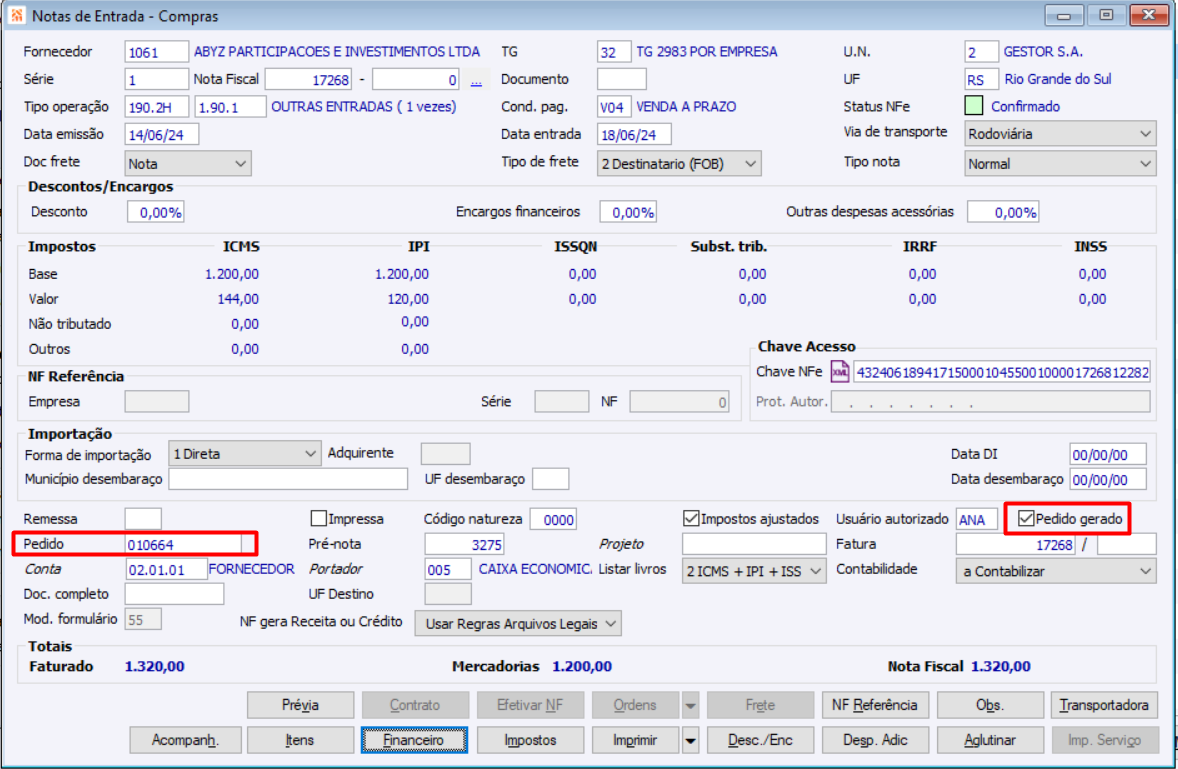Click the Remessa input field
1178x769 pixels.
(143, 519)
